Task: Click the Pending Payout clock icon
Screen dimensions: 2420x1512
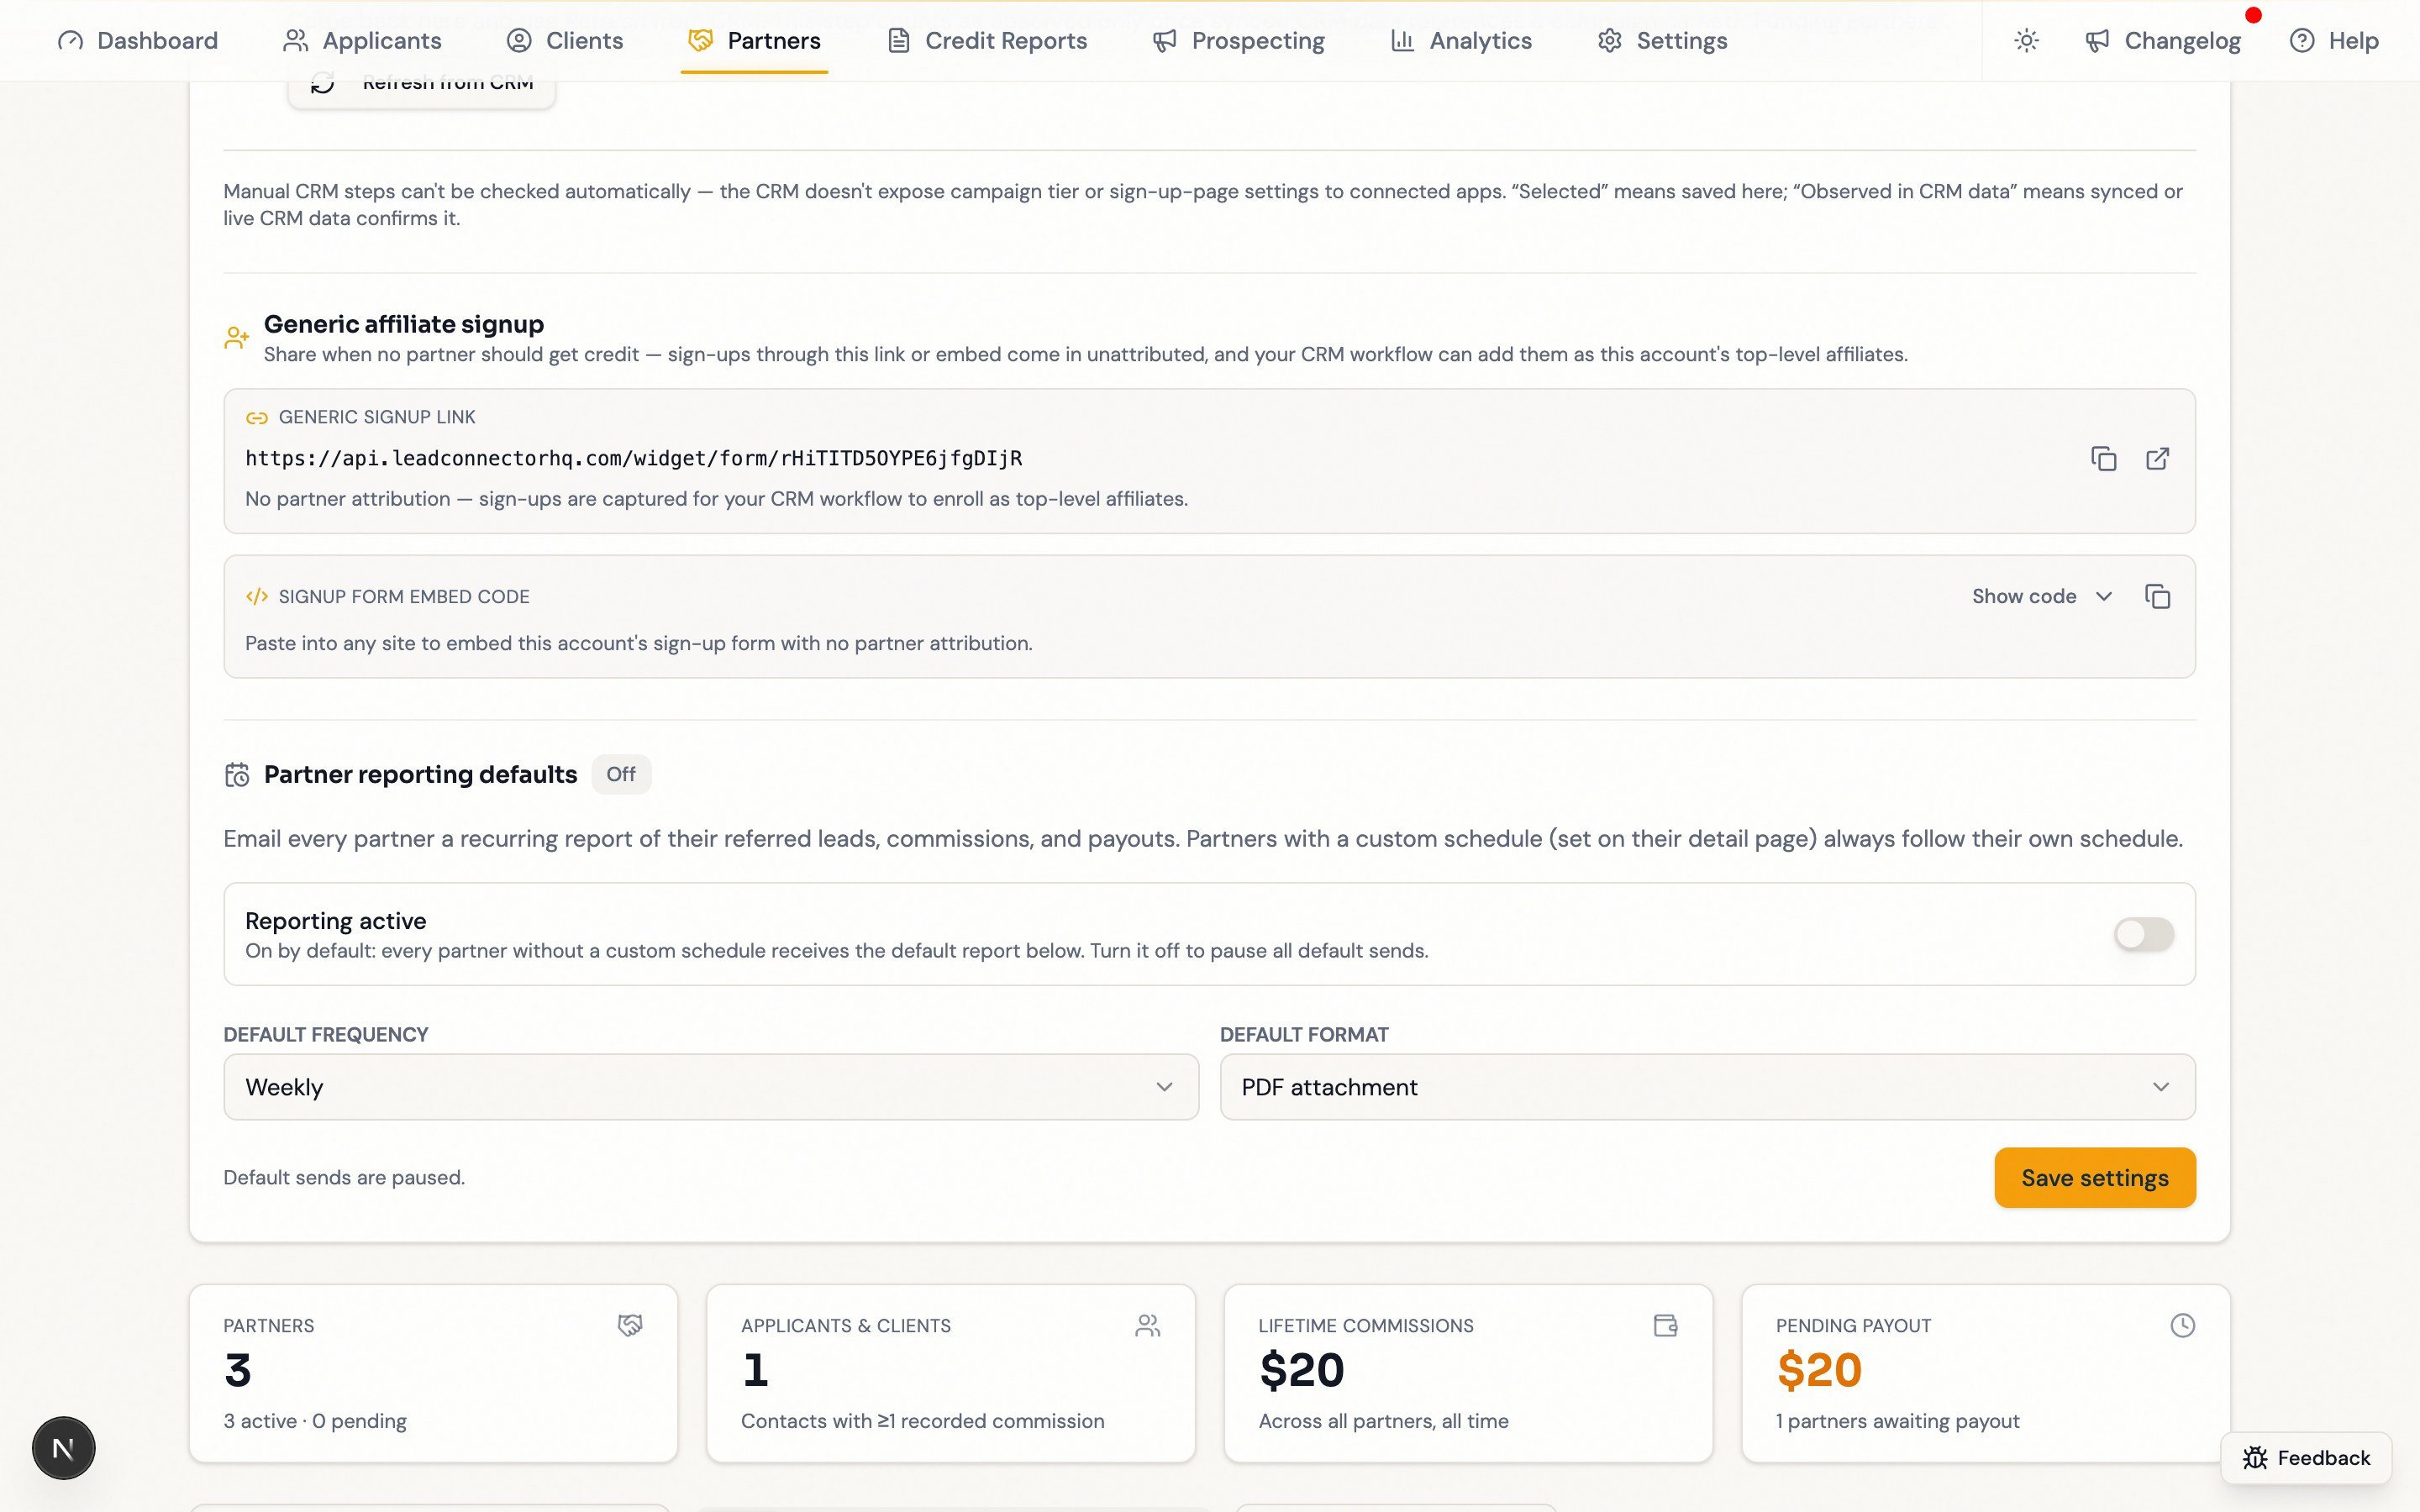Action: coord(2183,1326)
